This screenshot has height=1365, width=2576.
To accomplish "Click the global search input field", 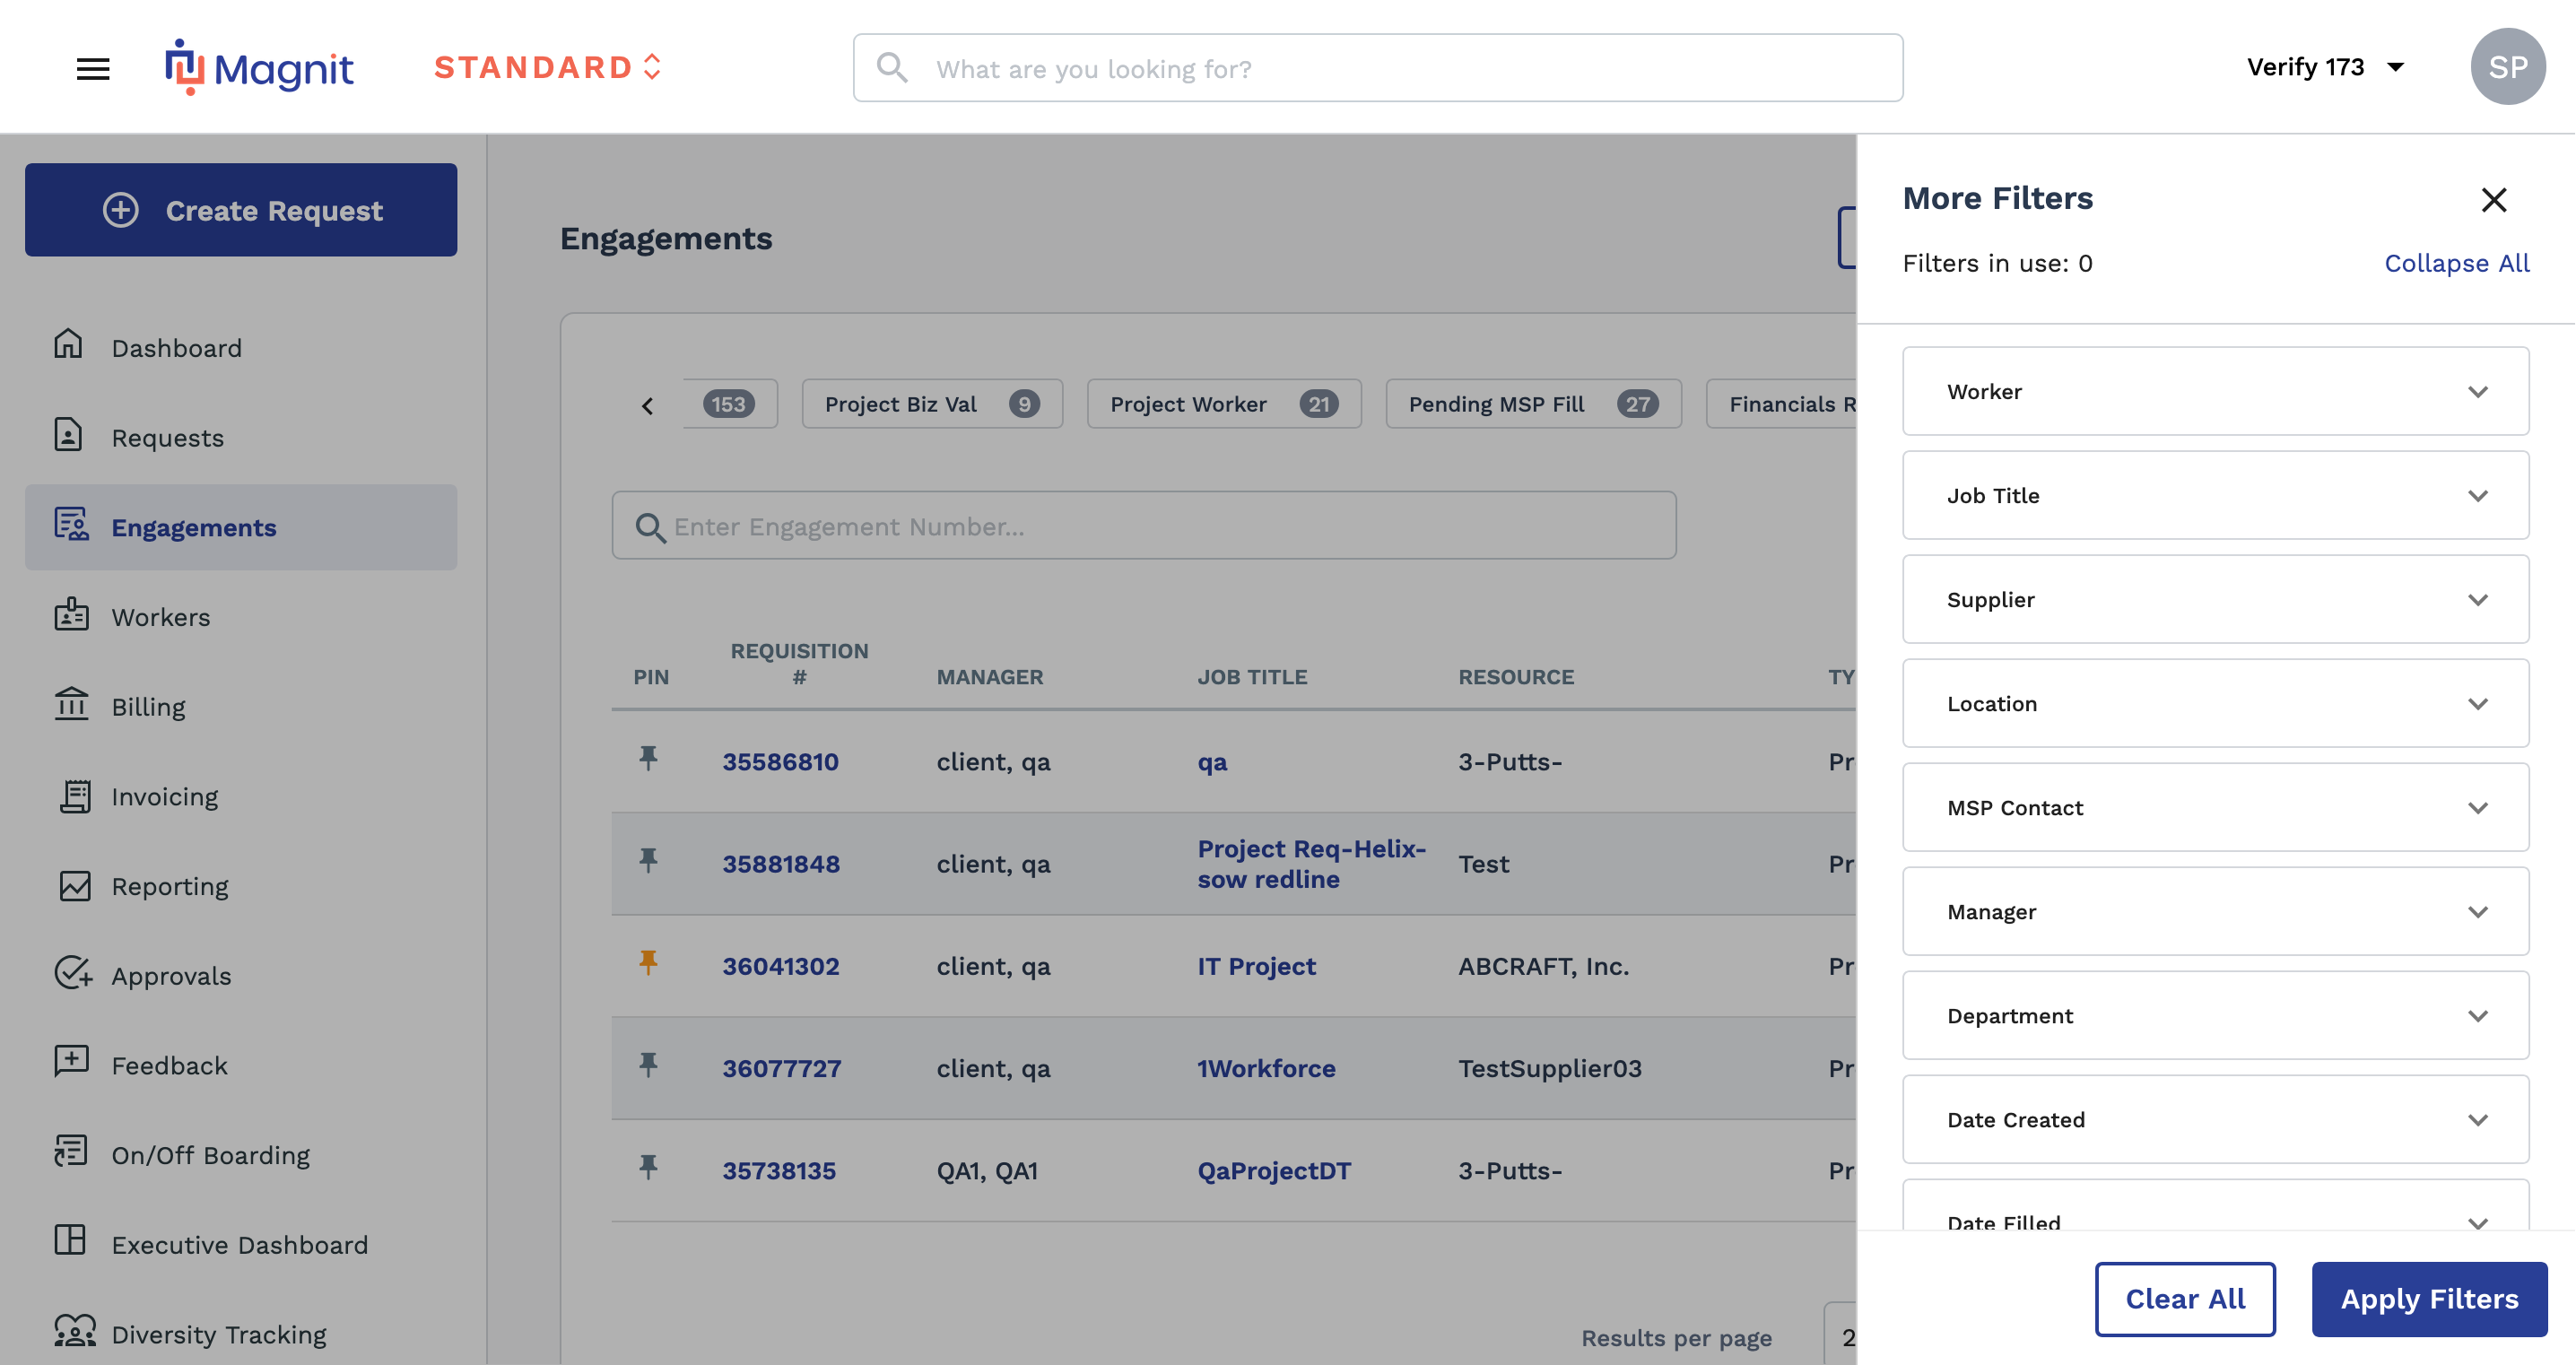I will pyautogui.click(x=1377, y=67).
